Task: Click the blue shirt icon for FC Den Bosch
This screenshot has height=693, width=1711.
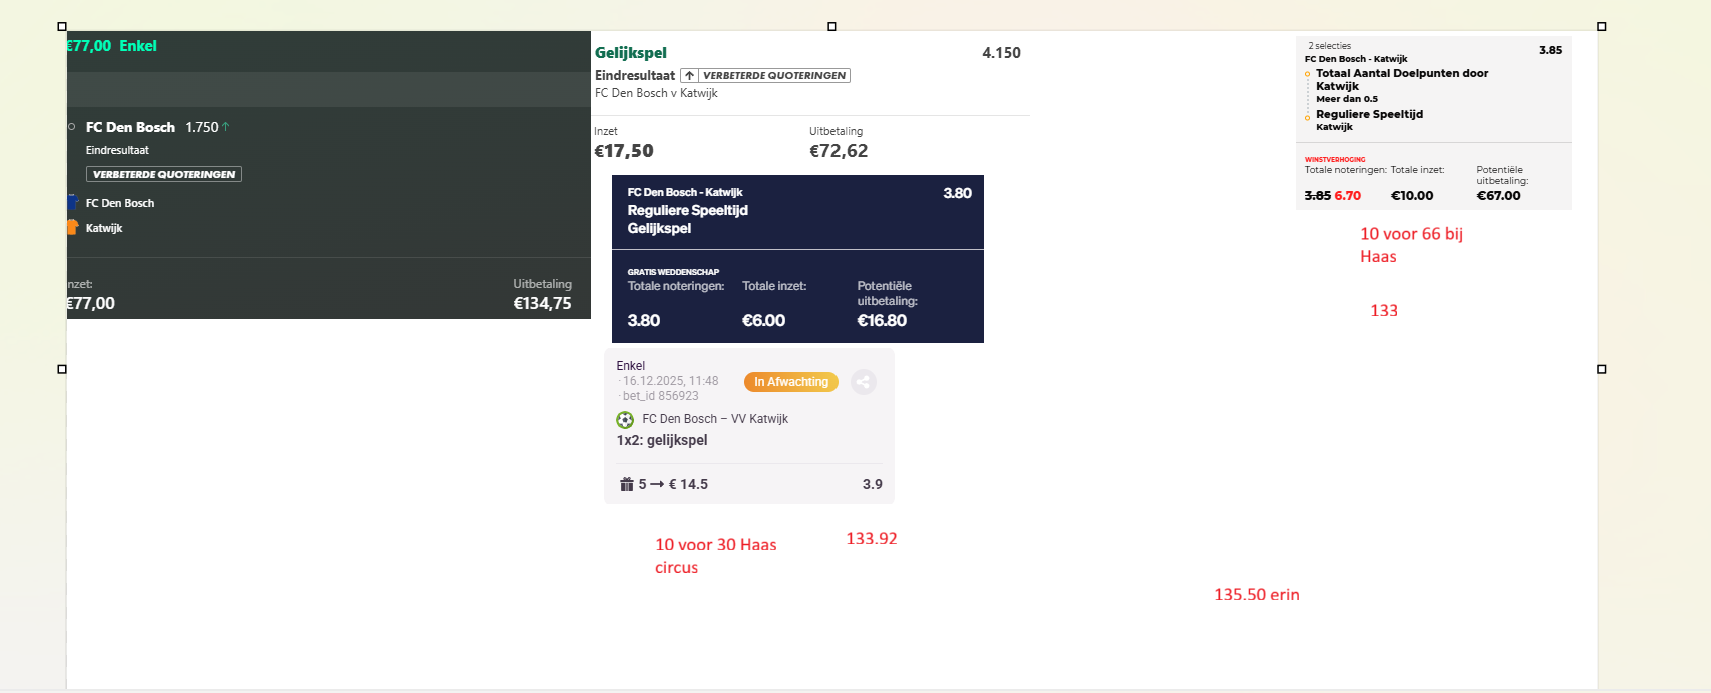Action: pos(72,202)
